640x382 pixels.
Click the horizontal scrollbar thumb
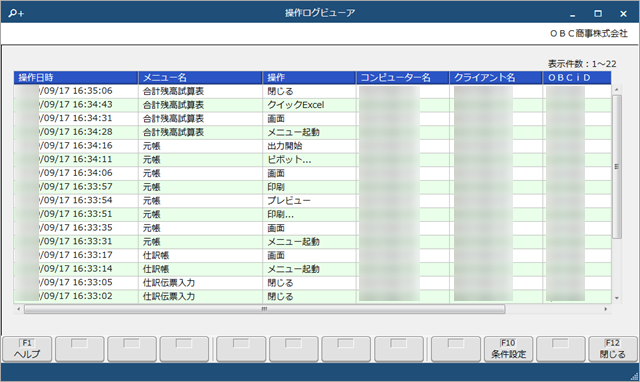264,309
